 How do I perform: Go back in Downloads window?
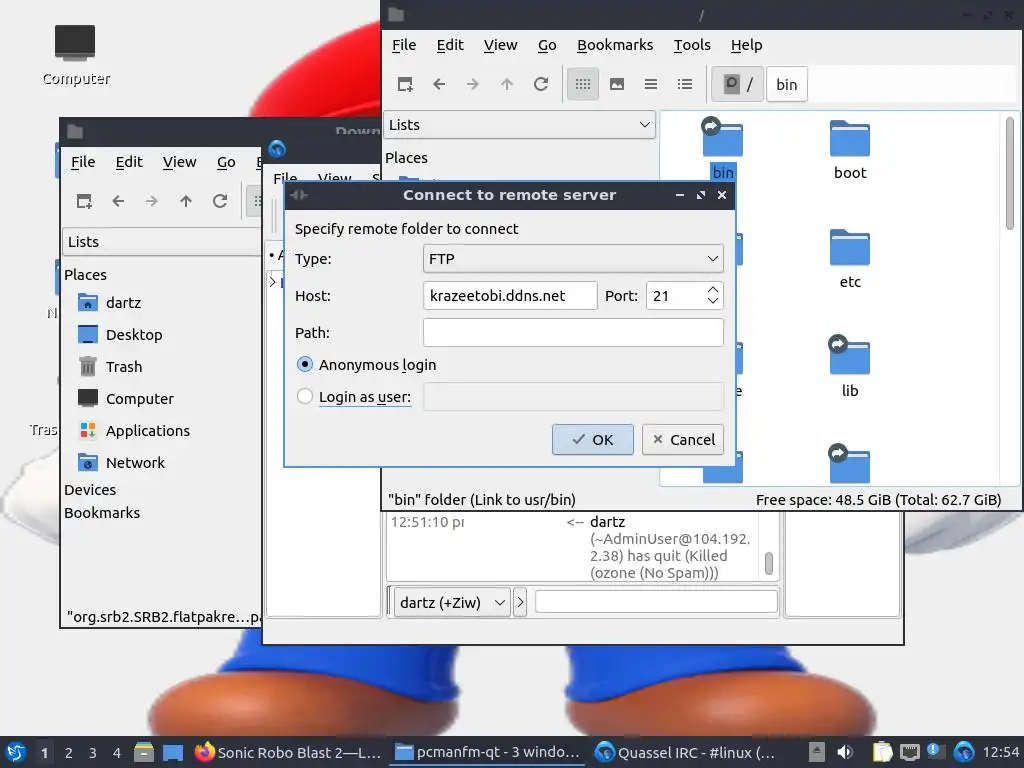coord(118,201)
